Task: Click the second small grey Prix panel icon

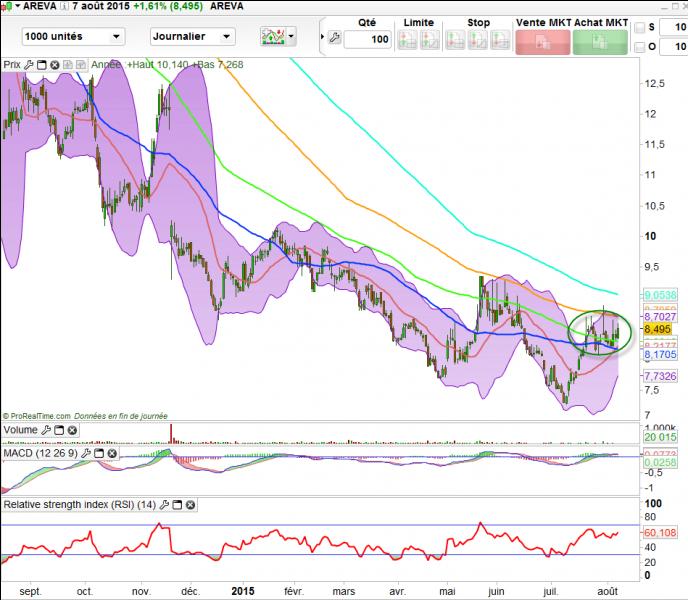Action: tap(81, 65)
